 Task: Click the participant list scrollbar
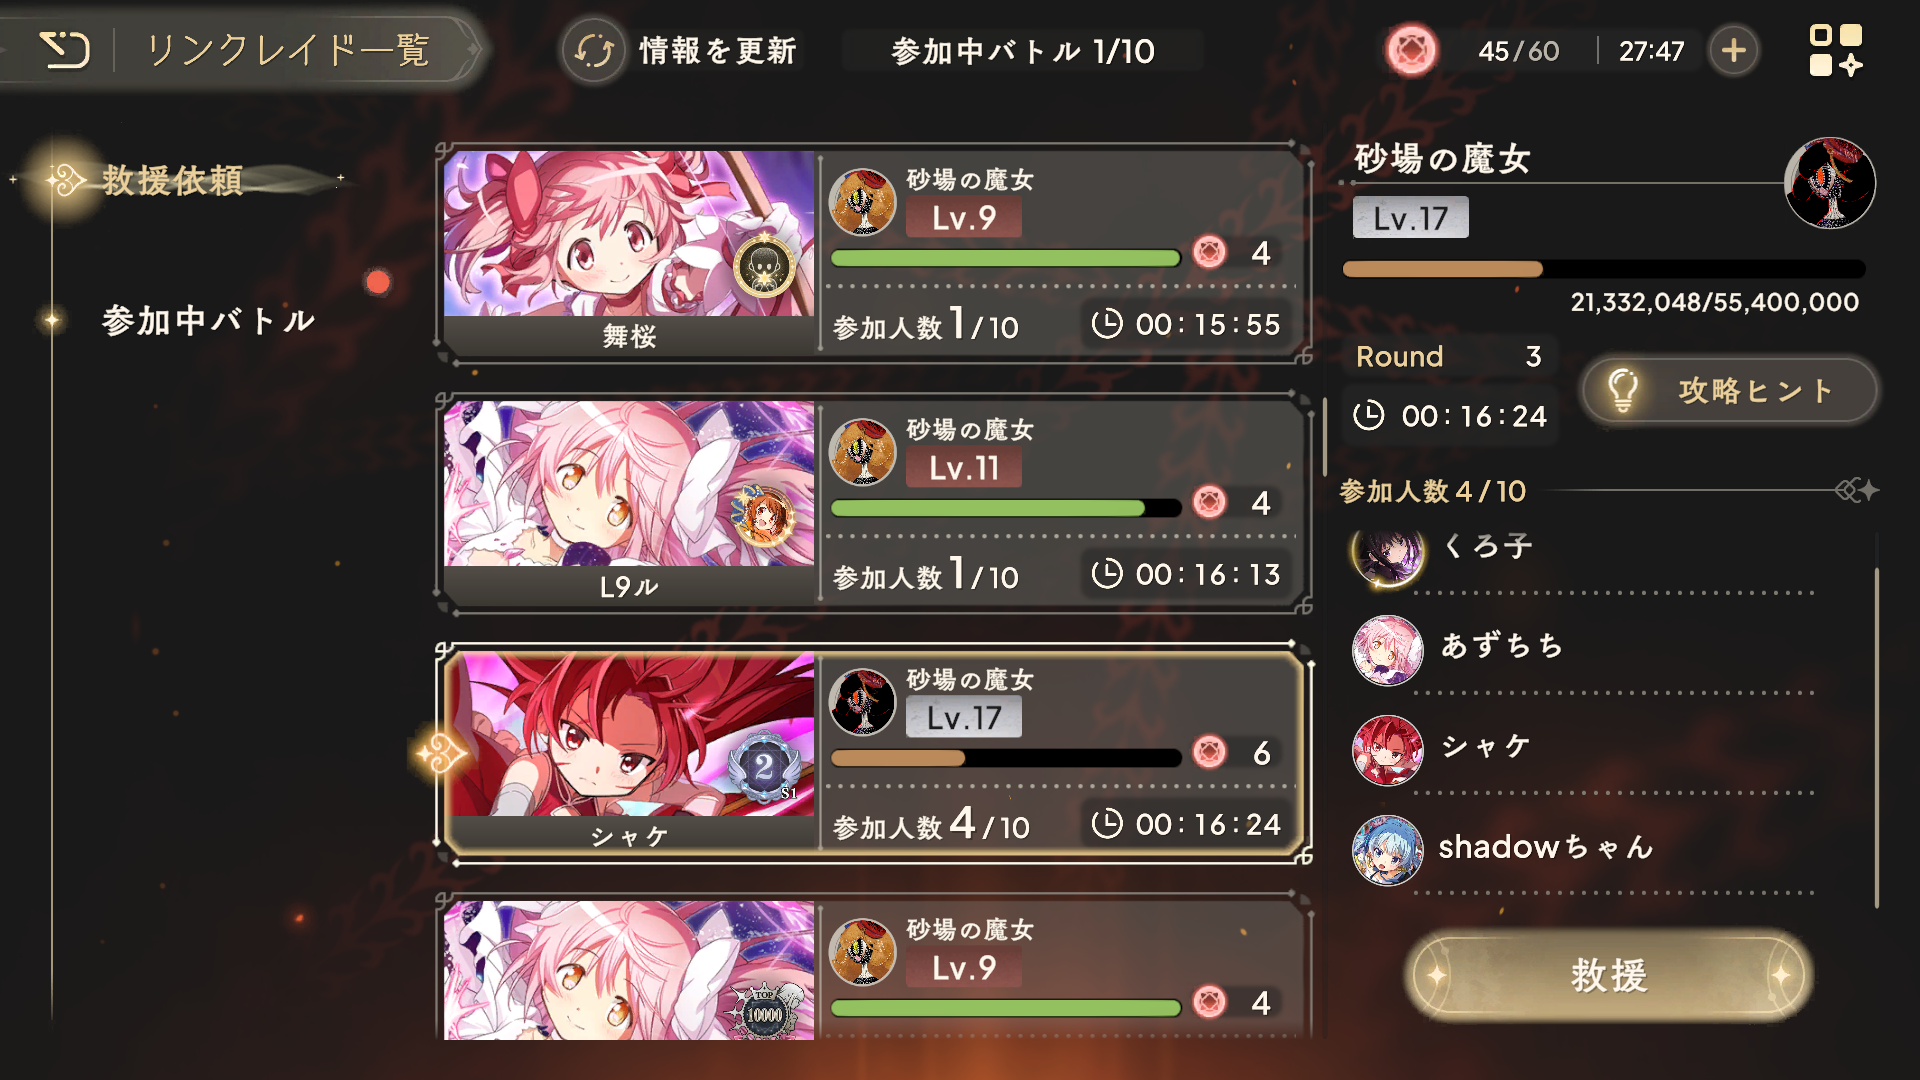(1877, 738)
